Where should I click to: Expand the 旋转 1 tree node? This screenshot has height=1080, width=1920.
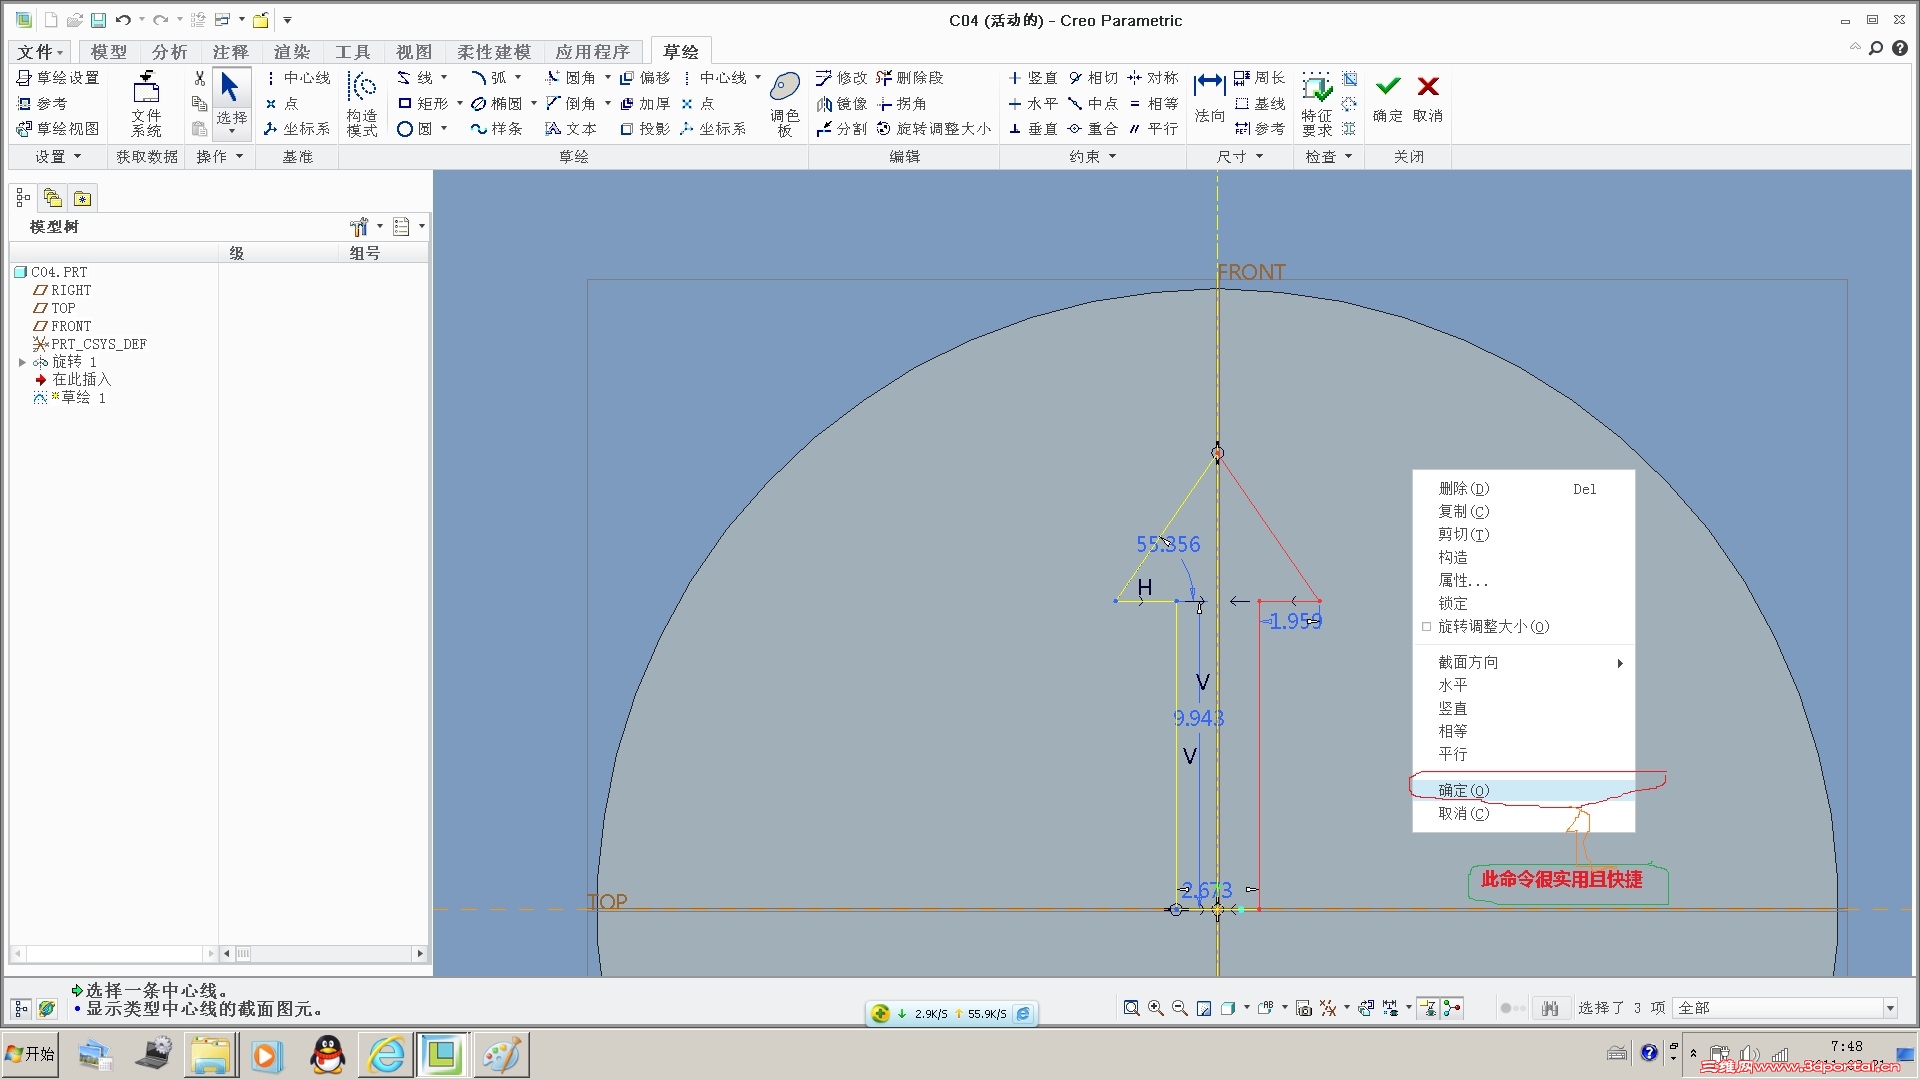[22, 362]
